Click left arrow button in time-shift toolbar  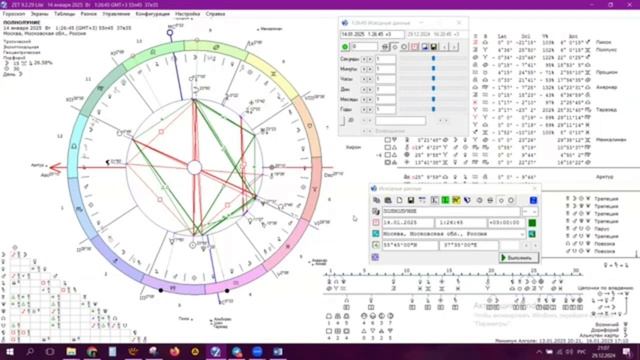point(444,47)
